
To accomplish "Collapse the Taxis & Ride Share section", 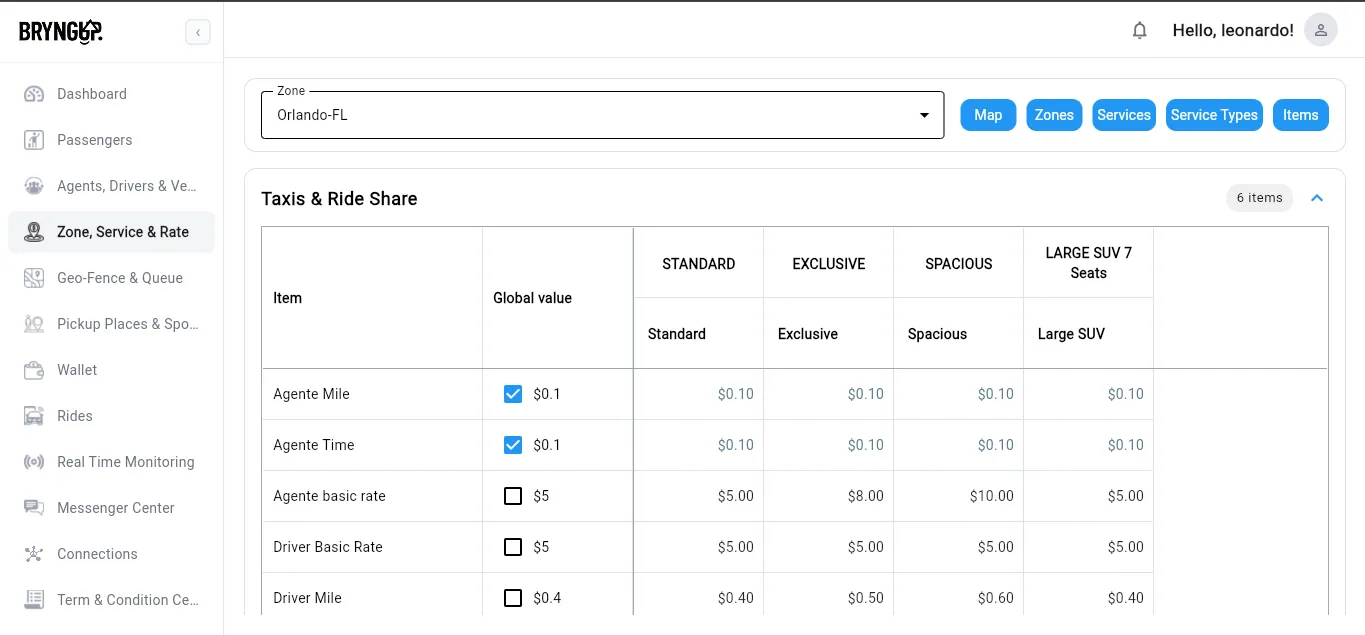I will point(1317,198).
